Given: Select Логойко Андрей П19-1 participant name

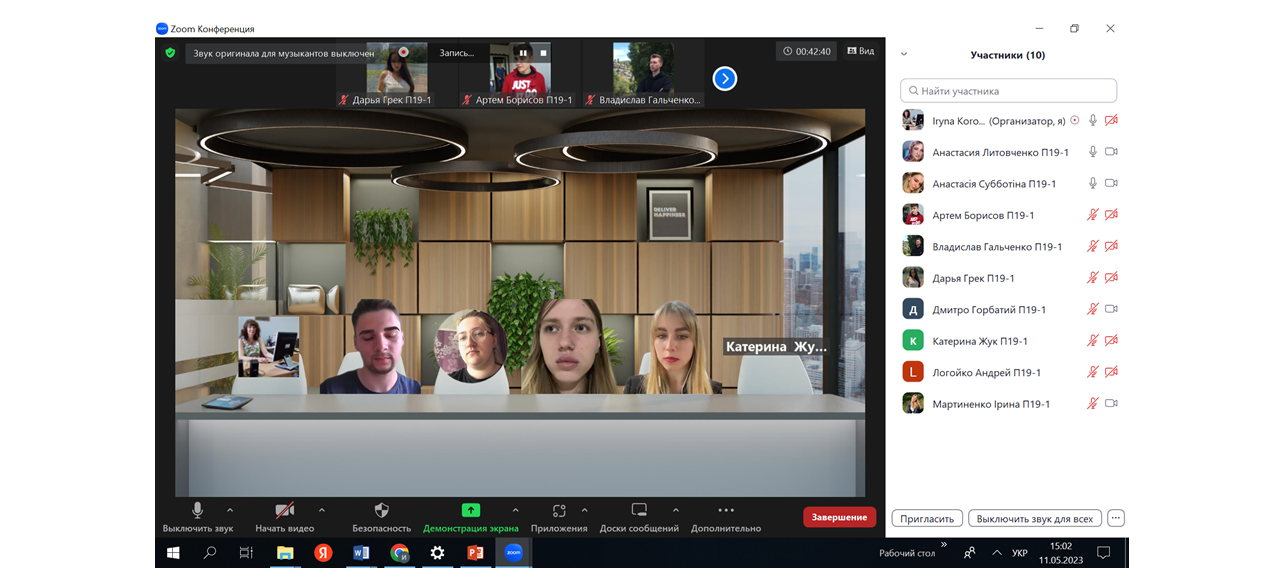Looking at the screenshot, I should pos(986,373).
